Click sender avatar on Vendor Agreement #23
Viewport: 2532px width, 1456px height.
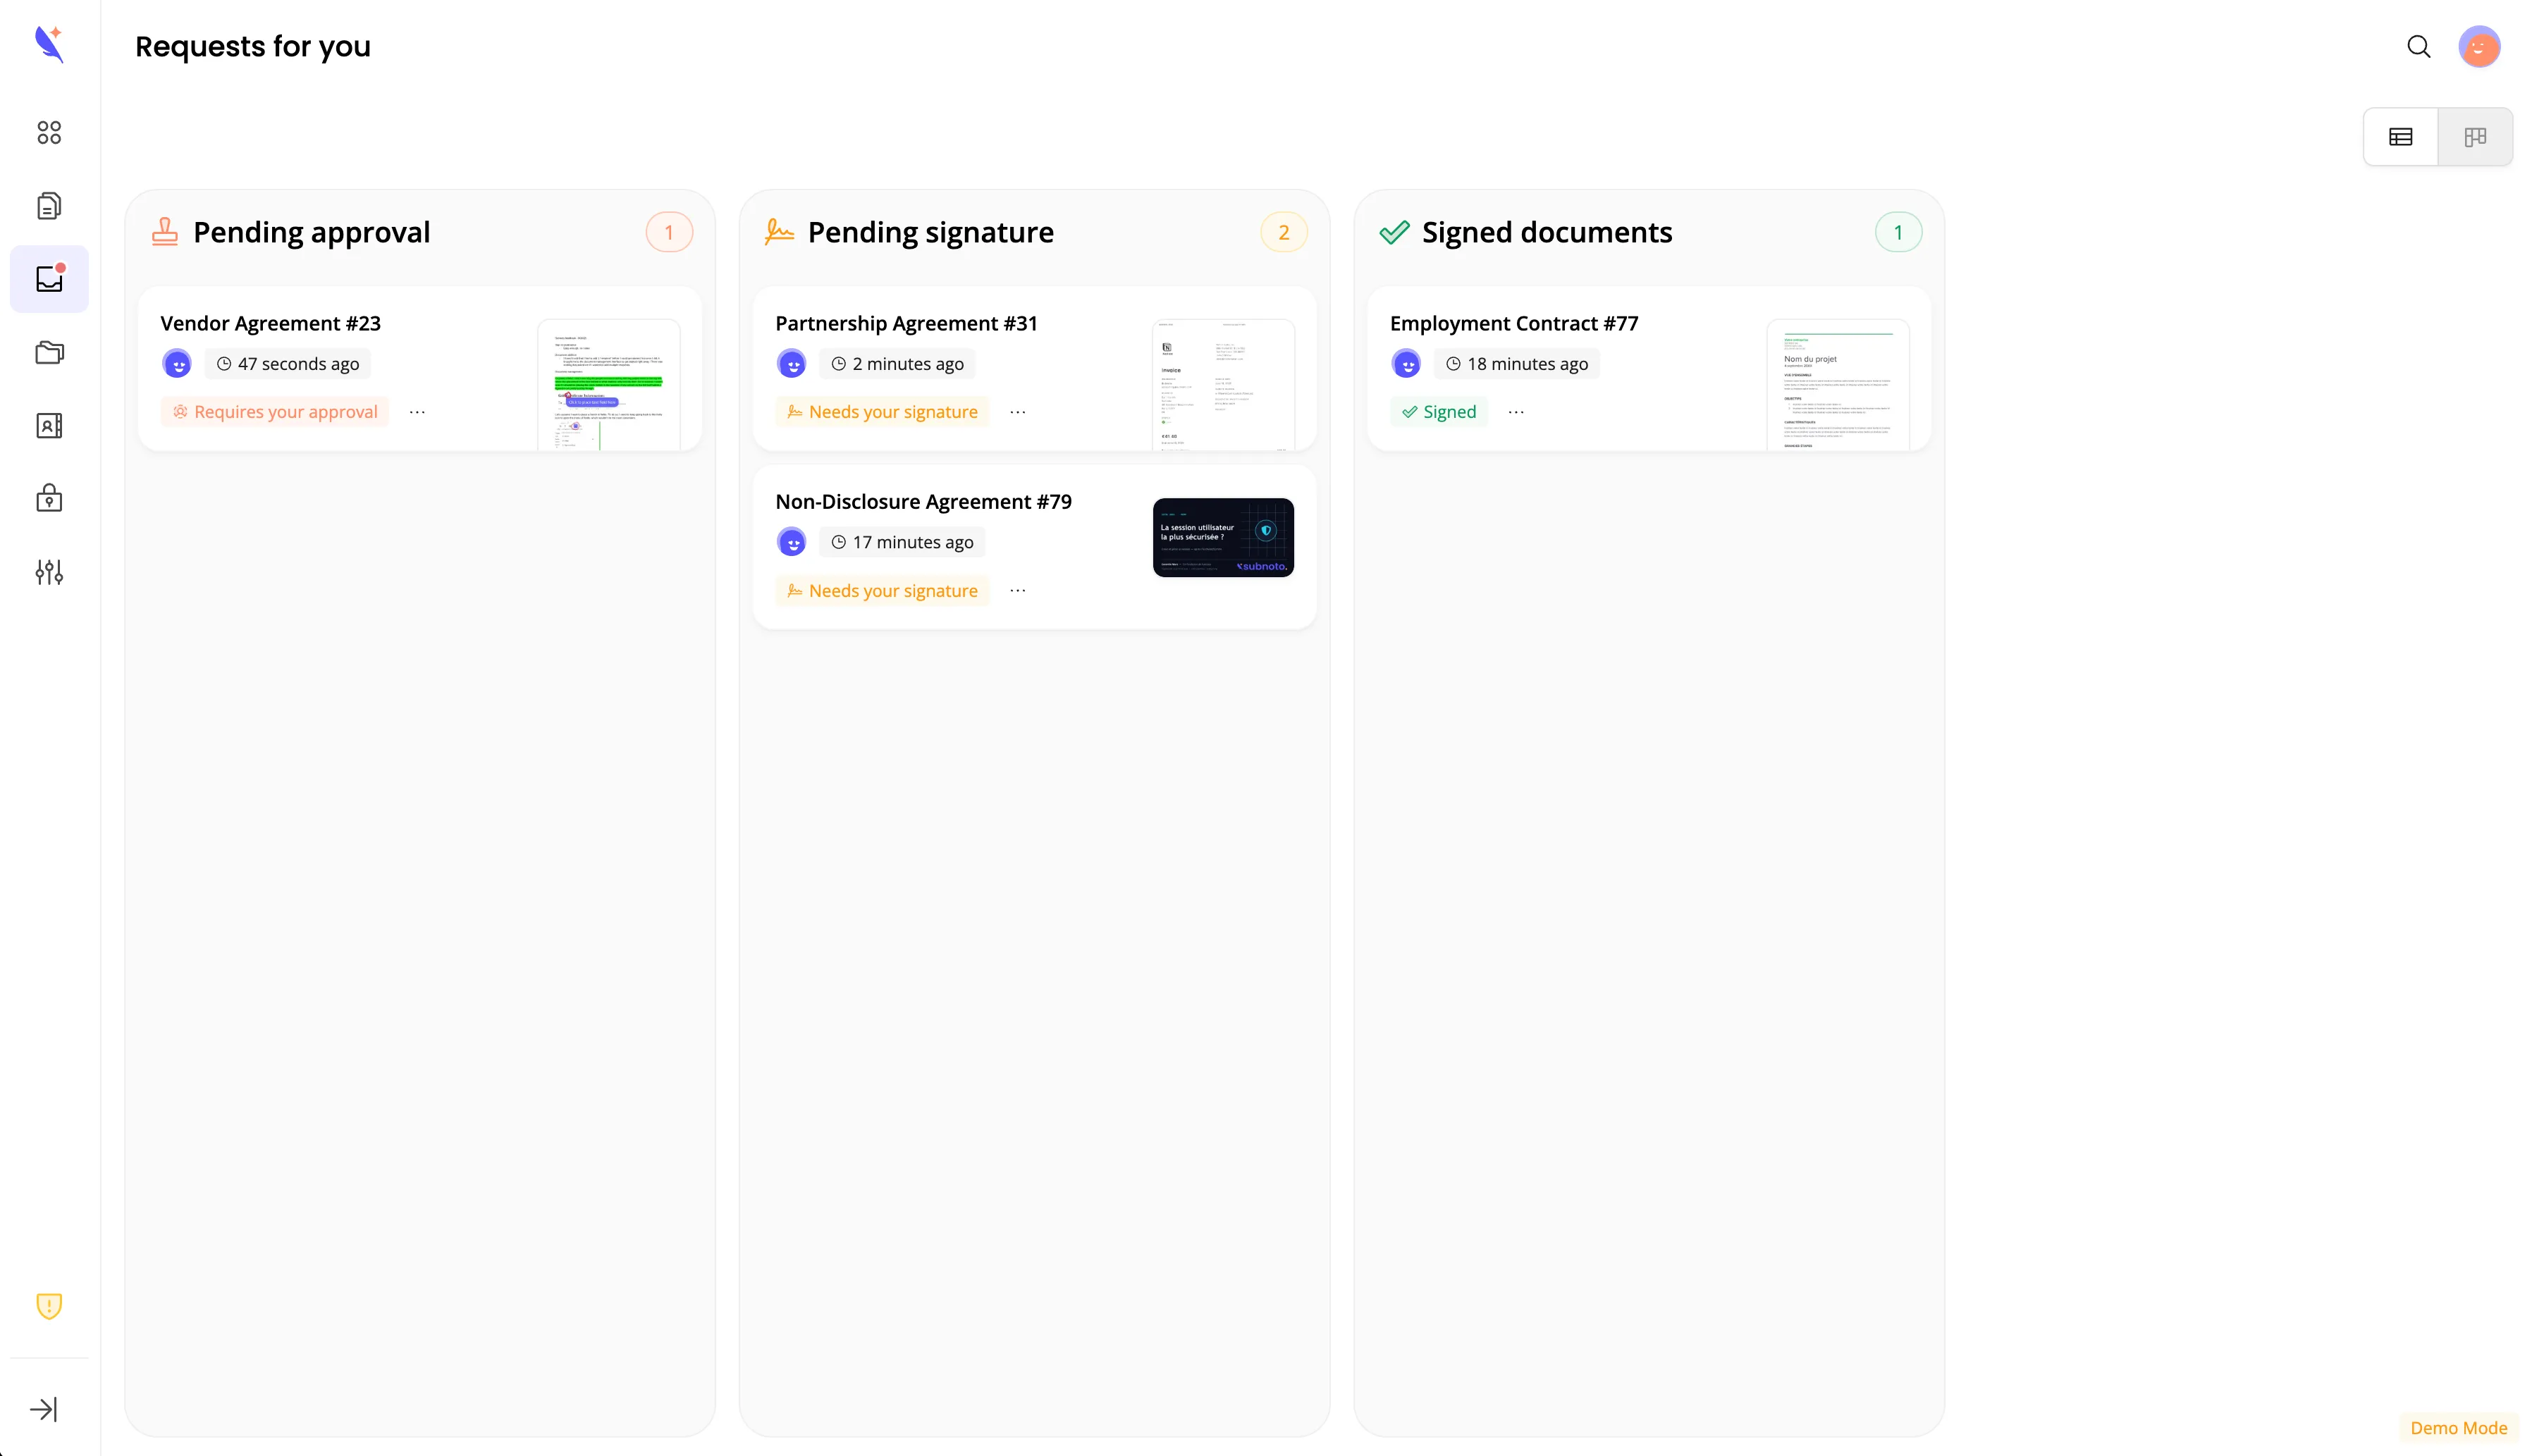(177, 363)
